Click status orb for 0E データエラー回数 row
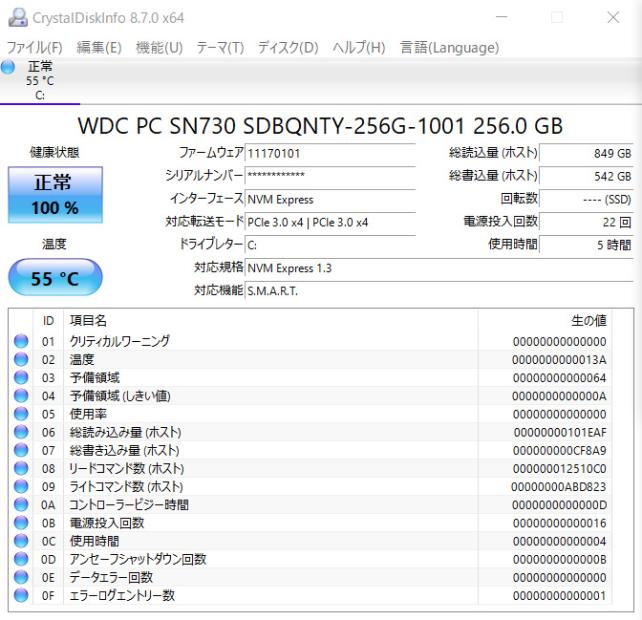The width and height of the screenshot is (642, 620). click(21, 577)
